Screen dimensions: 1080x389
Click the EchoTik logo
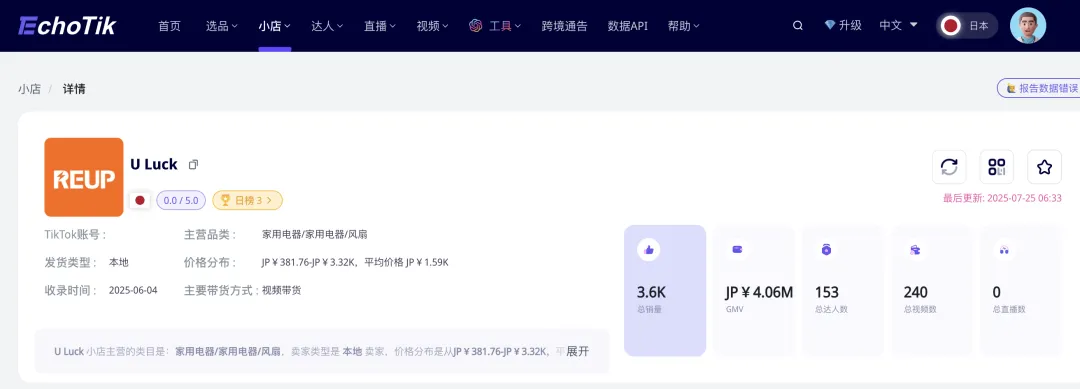(x=67, y=25)
